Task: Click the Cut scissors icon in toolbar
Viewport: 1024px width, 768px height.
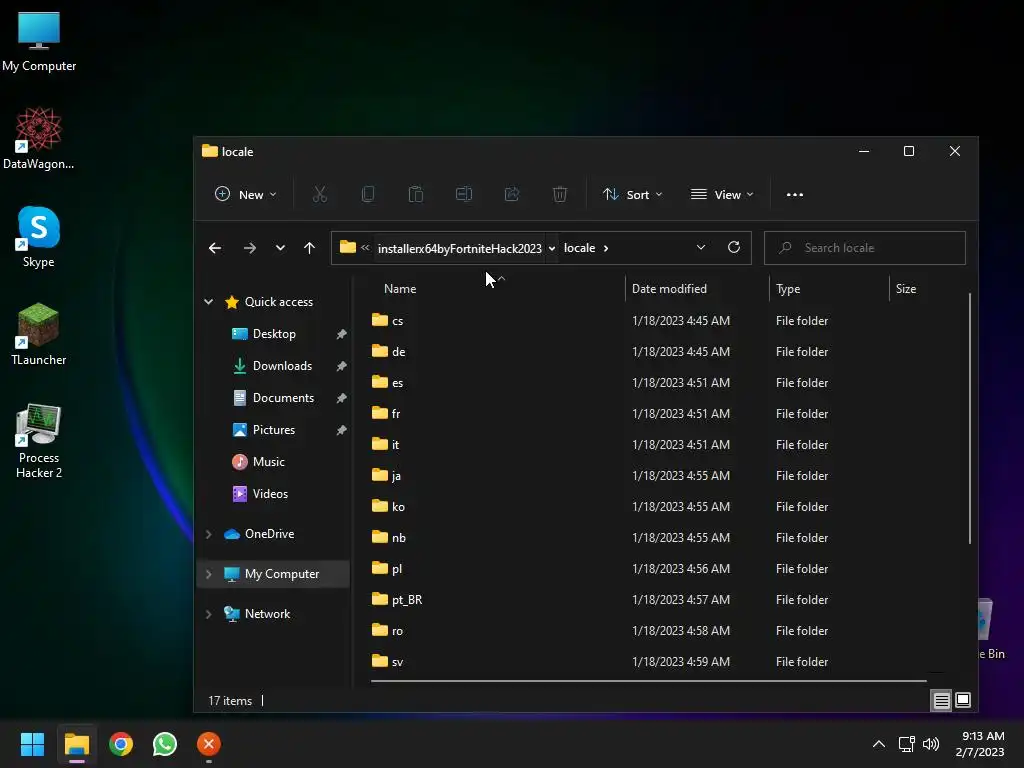Action: (x=319, y=195)
